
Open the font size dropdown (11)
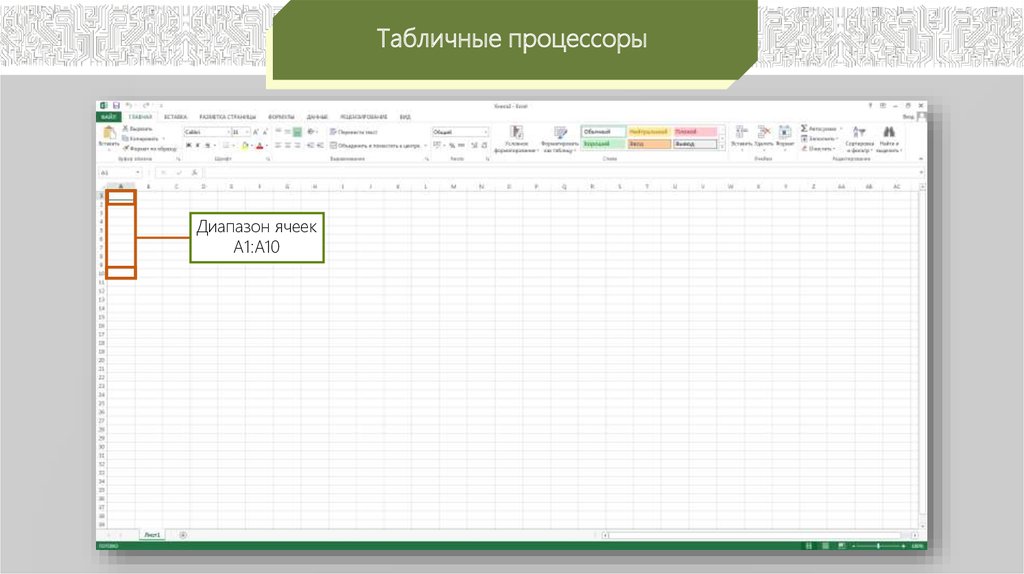pos(247,132)
